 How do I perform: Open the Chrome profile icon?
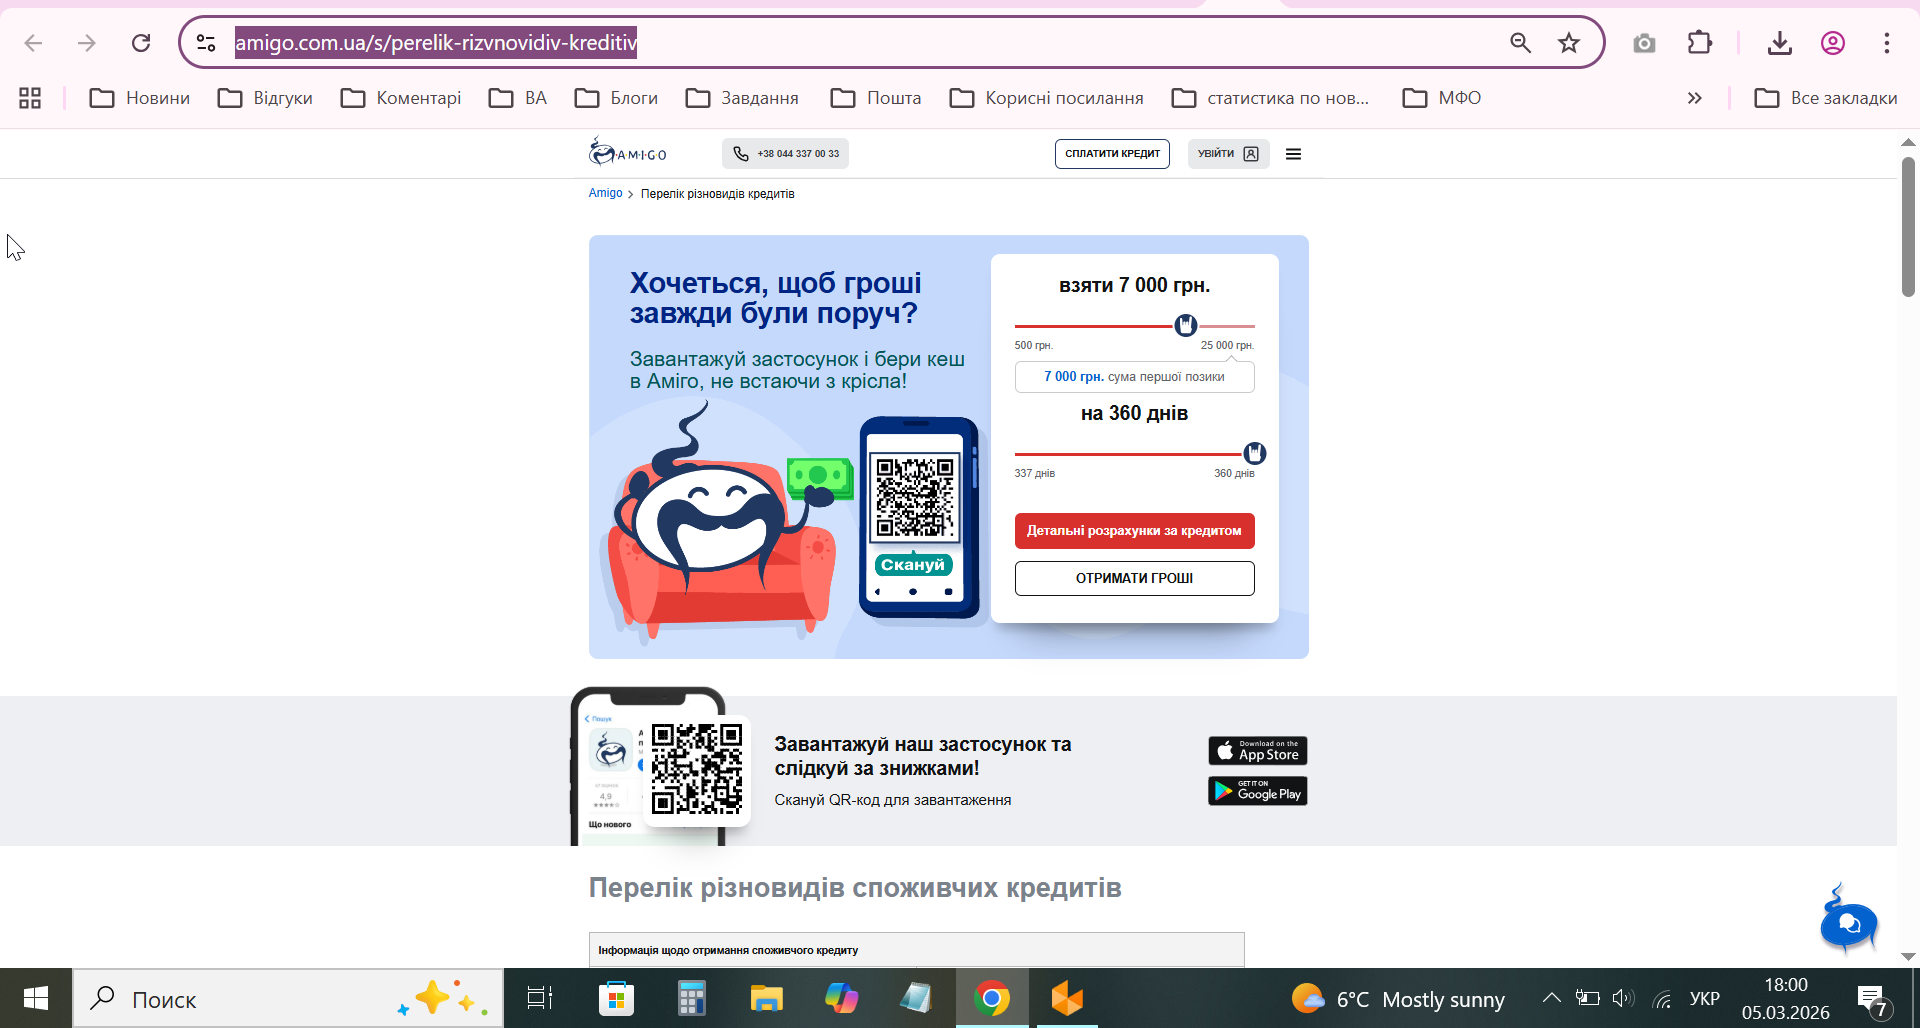click(x=1832, y=43)
